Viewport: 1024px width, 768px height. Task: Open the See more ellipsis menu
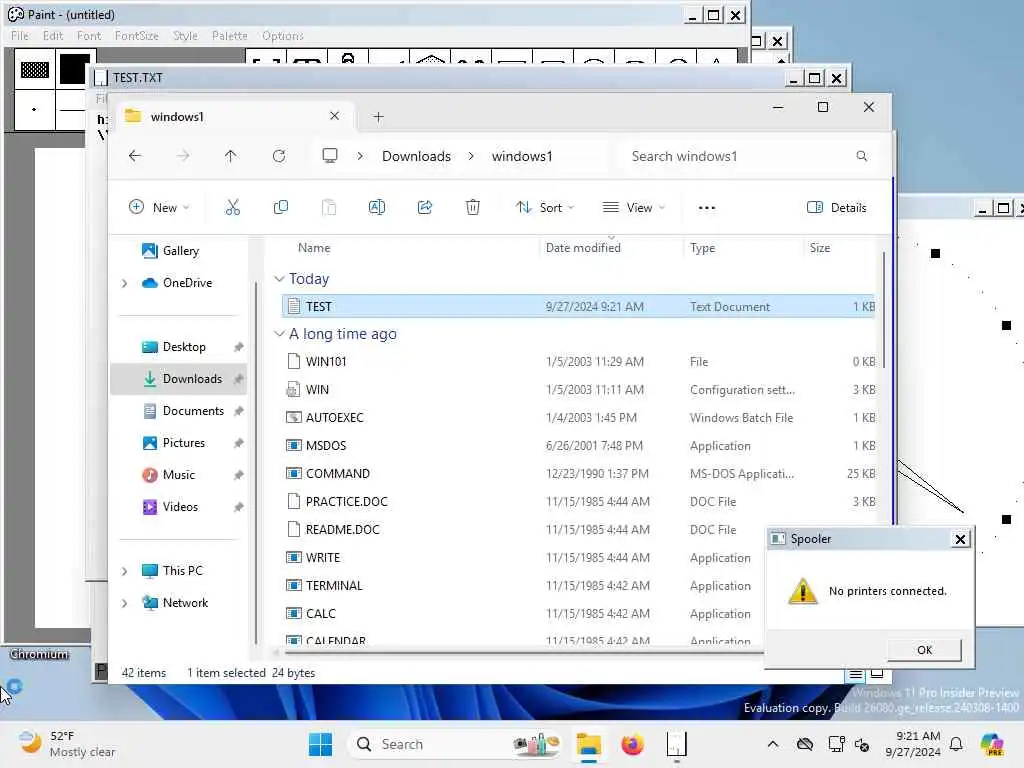[707, 208]
